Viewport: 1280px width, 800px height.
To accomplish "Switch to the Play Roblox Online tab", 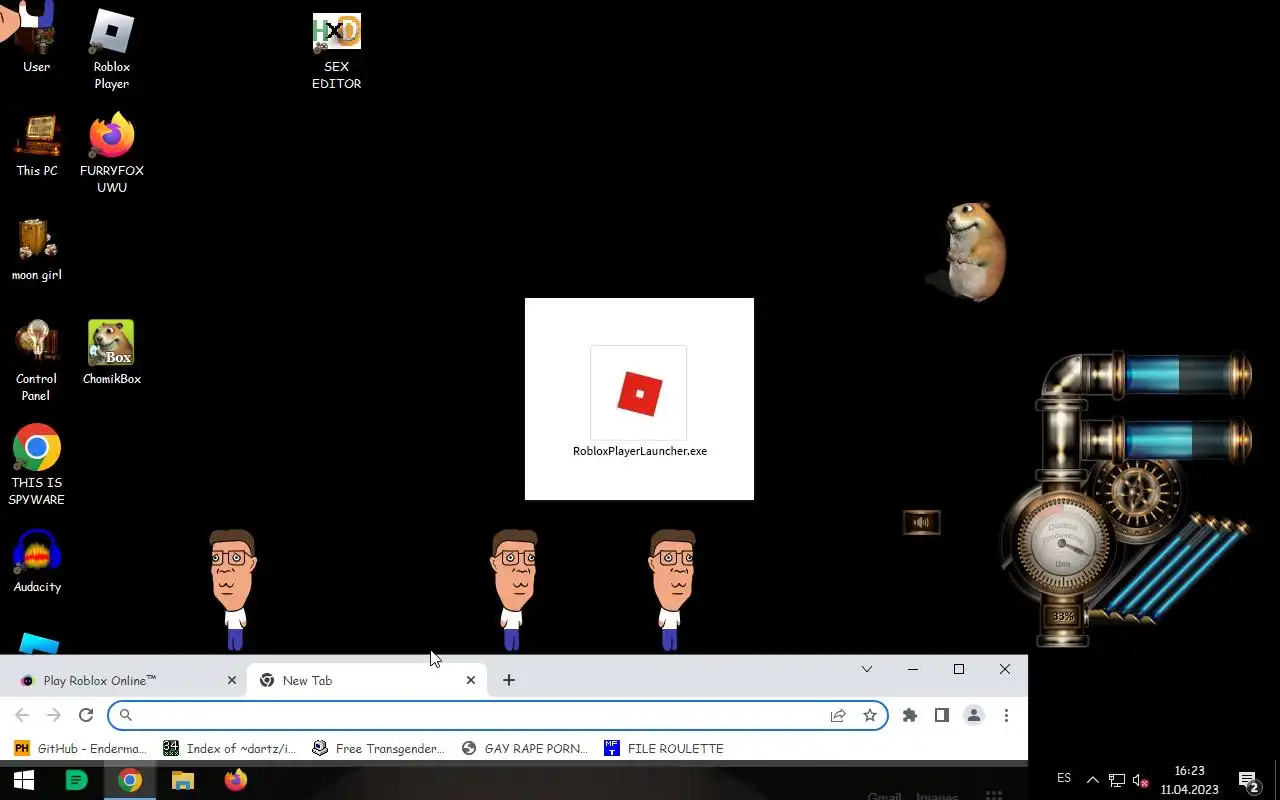I will click(118, 680).
